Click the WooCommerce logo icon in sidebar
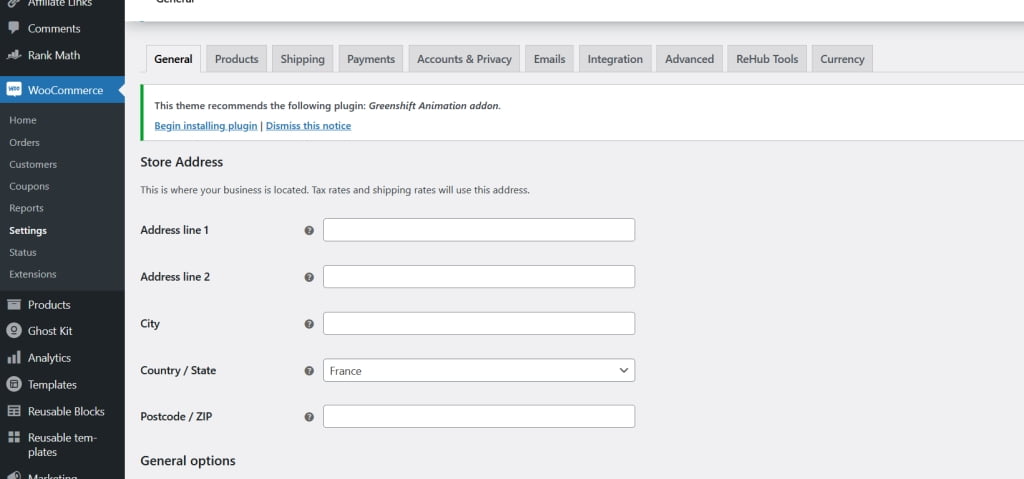 [14, 90]
